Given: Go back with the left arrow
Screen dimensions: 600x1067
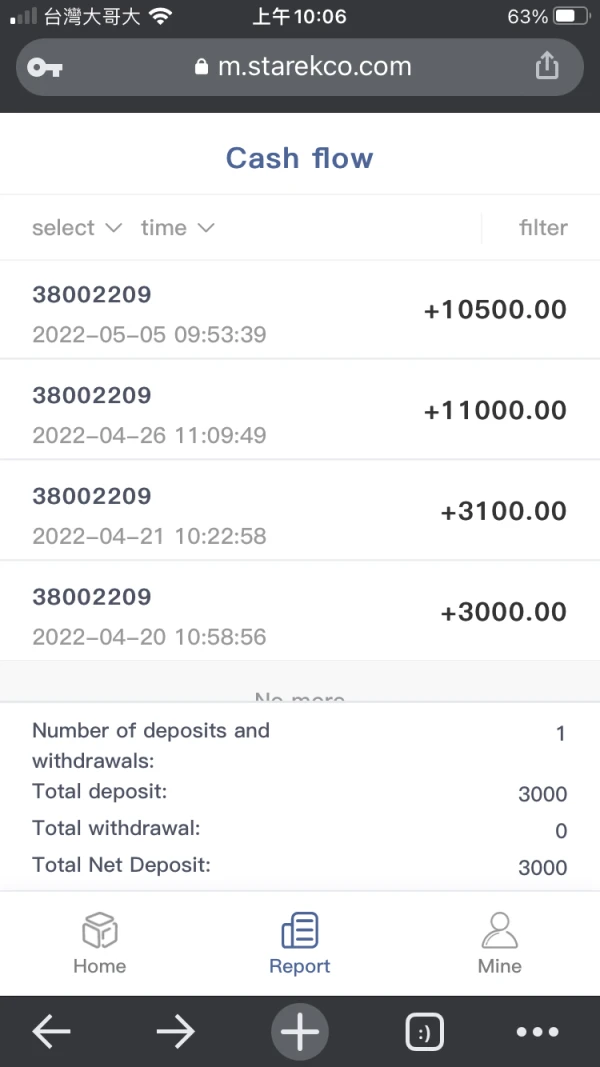Looking at the screenshot, I should tap(51, 1032).
